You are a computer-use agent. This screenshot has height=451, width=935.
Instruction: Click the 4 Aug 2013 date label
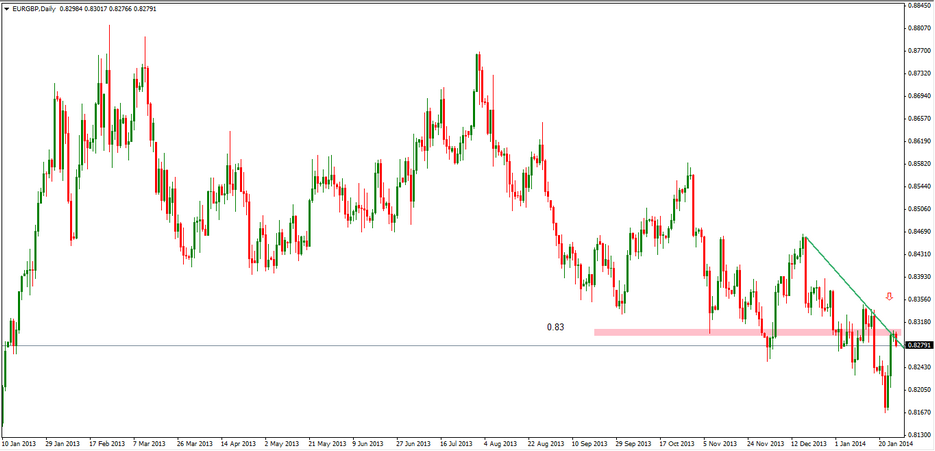pyautogui.click(x=499, y=441)
